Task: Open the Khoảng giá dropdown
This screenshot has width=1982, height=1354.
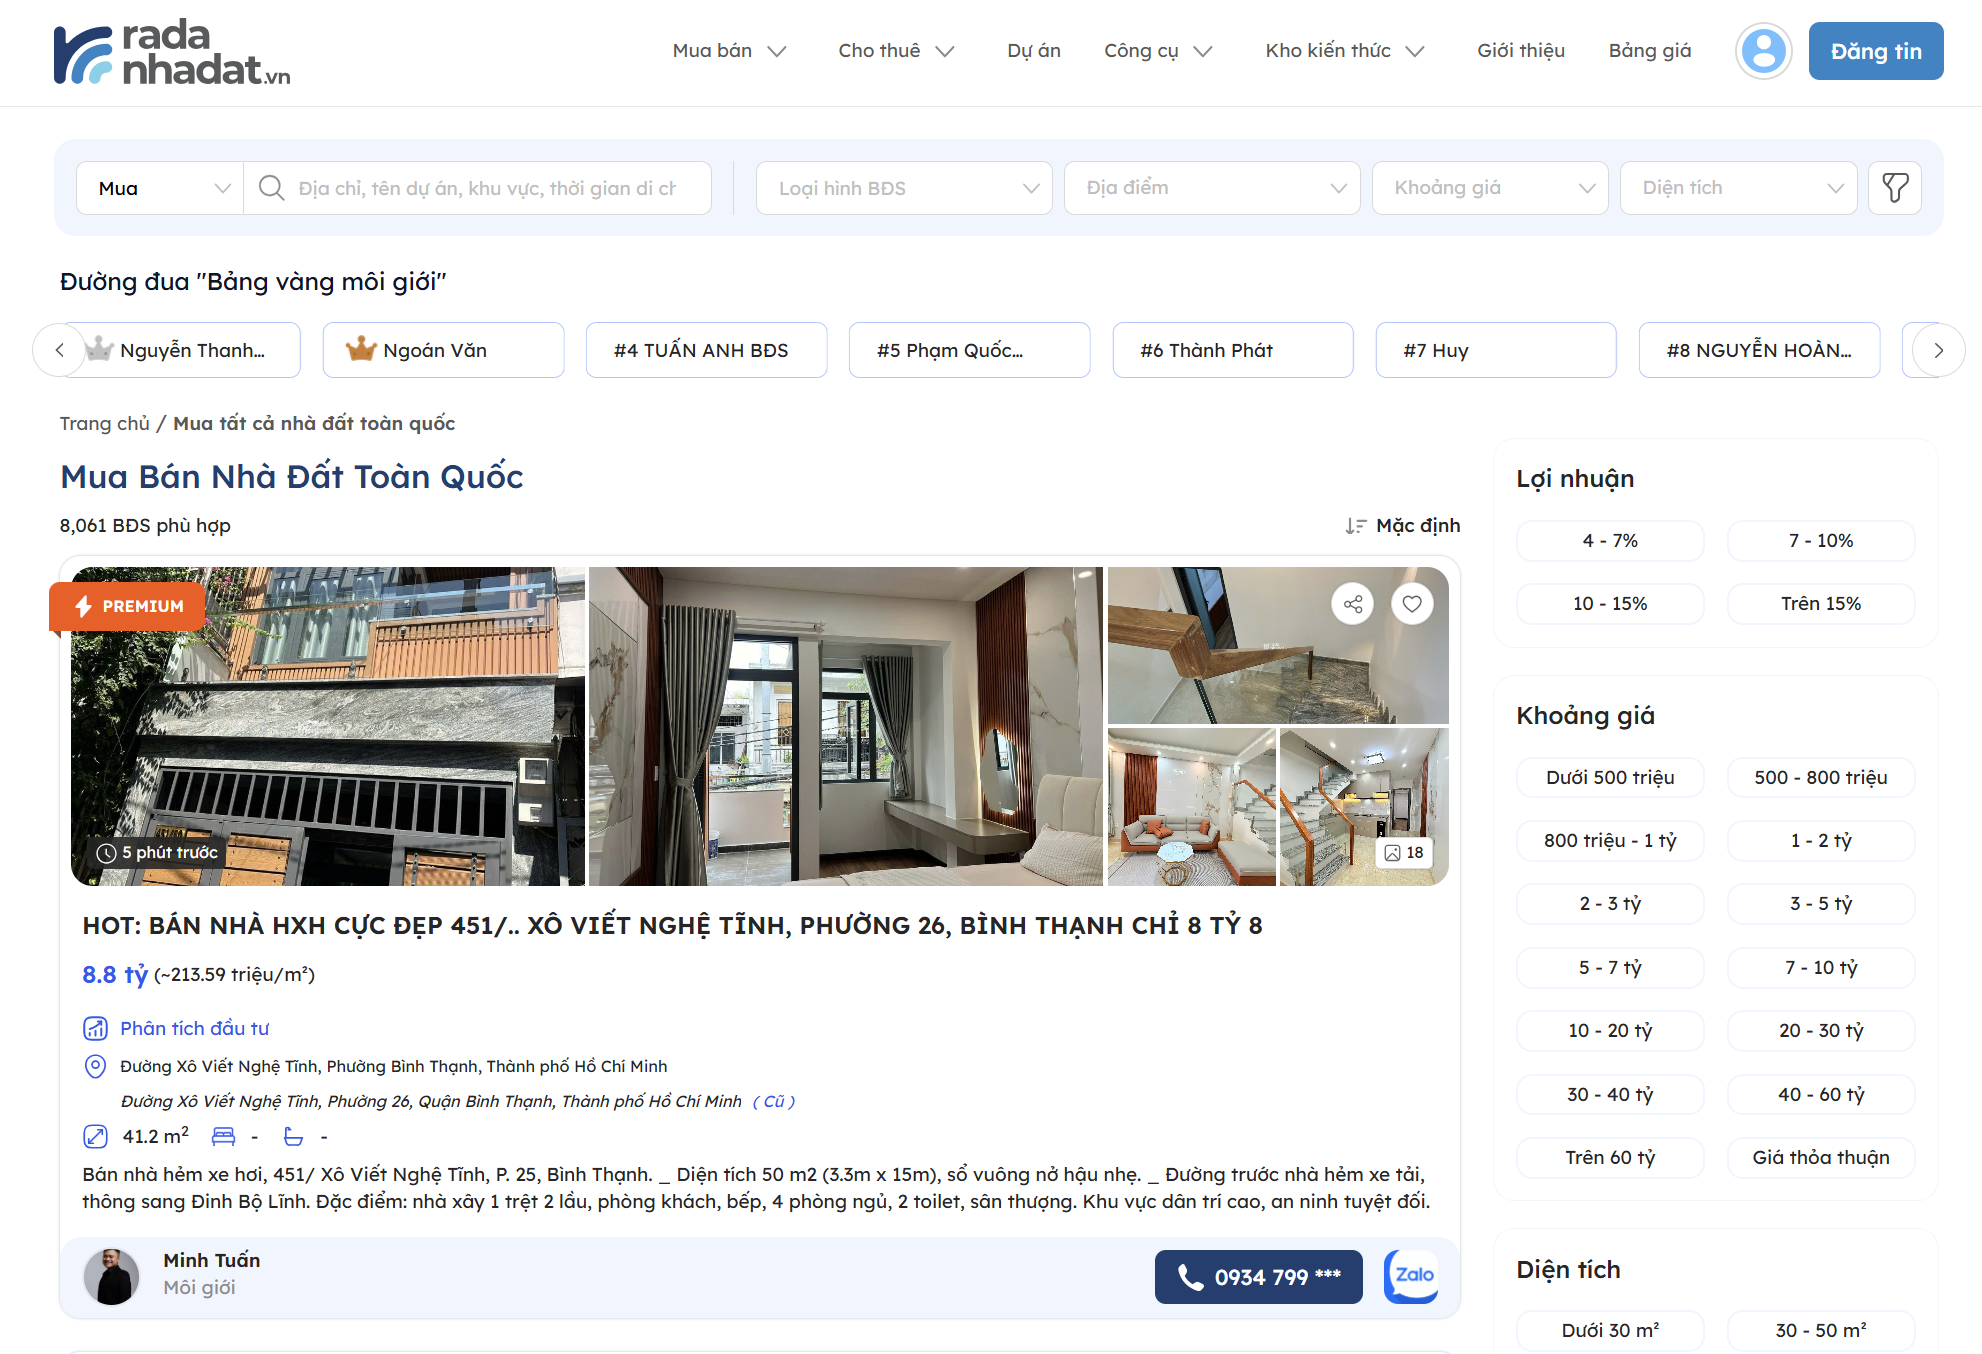Action: pyautogui.click(x=1489, y=188)
